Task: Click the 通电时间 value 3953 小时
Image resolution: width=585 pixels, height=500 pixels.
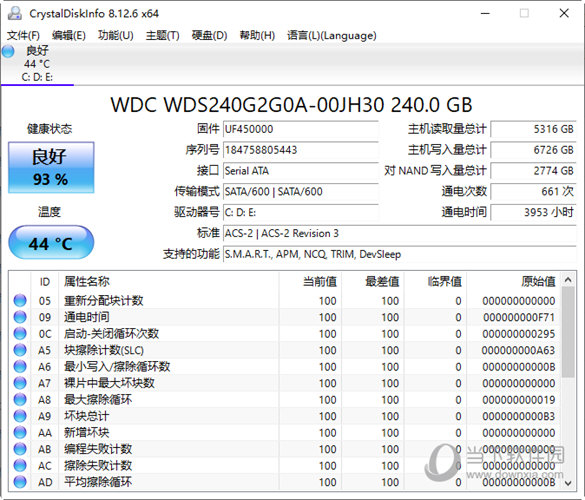Action: 534,213
